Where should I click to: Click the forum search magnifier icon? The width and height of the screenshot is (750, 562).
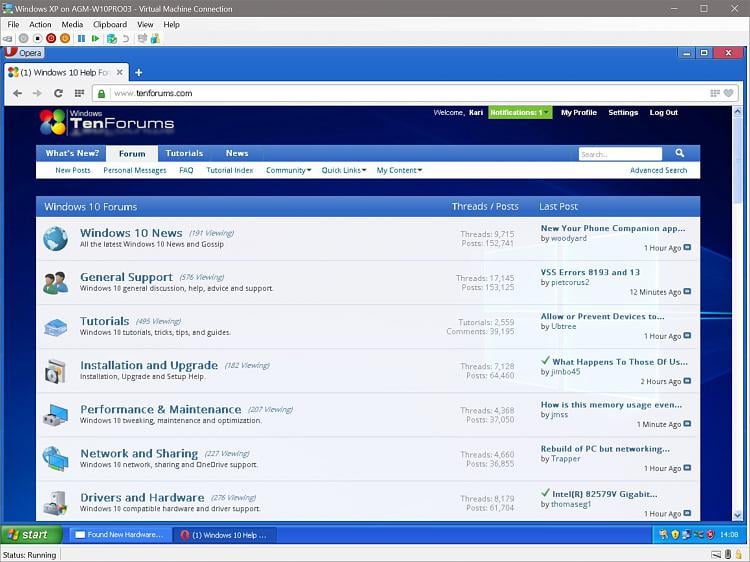(680, 153)
